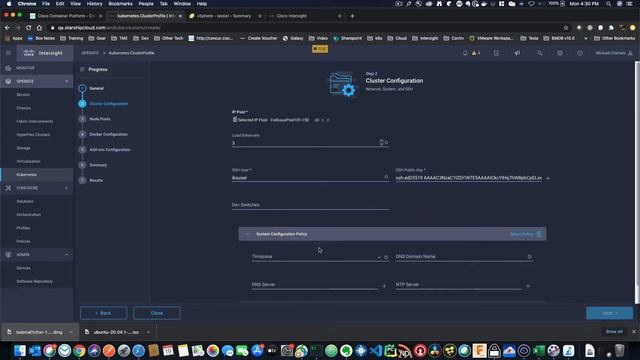Screen dimensions: 640x360
Task: Add an NTP Server with plus icon
Action: tap(528, 286)
